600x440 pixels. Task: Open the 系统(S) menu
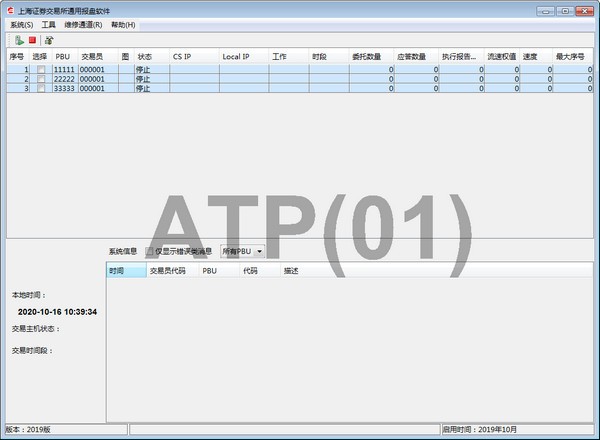(21, 25)
